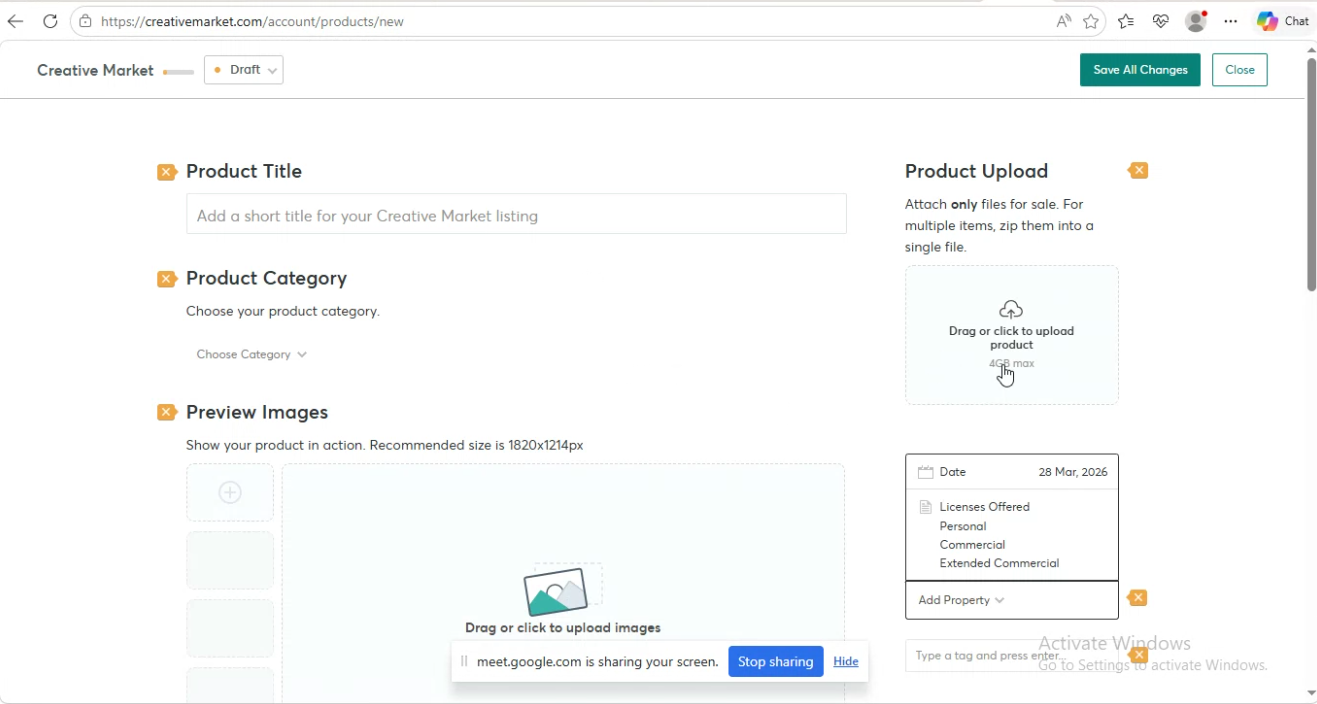Click the orange warning icon beside Product Upload
This screenshot has width=1317, height=704.
tap(1138, 171)
